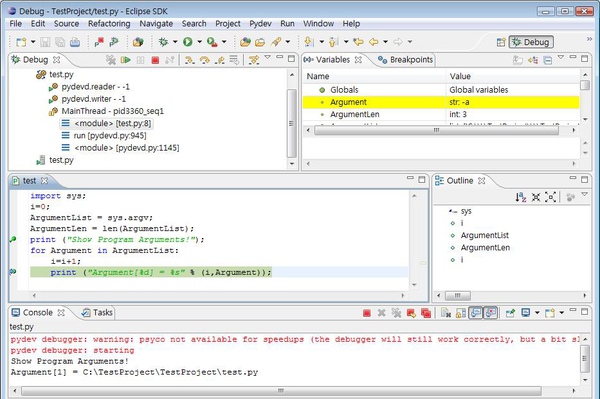Click the Drop to Frame icon

[234, 60]
